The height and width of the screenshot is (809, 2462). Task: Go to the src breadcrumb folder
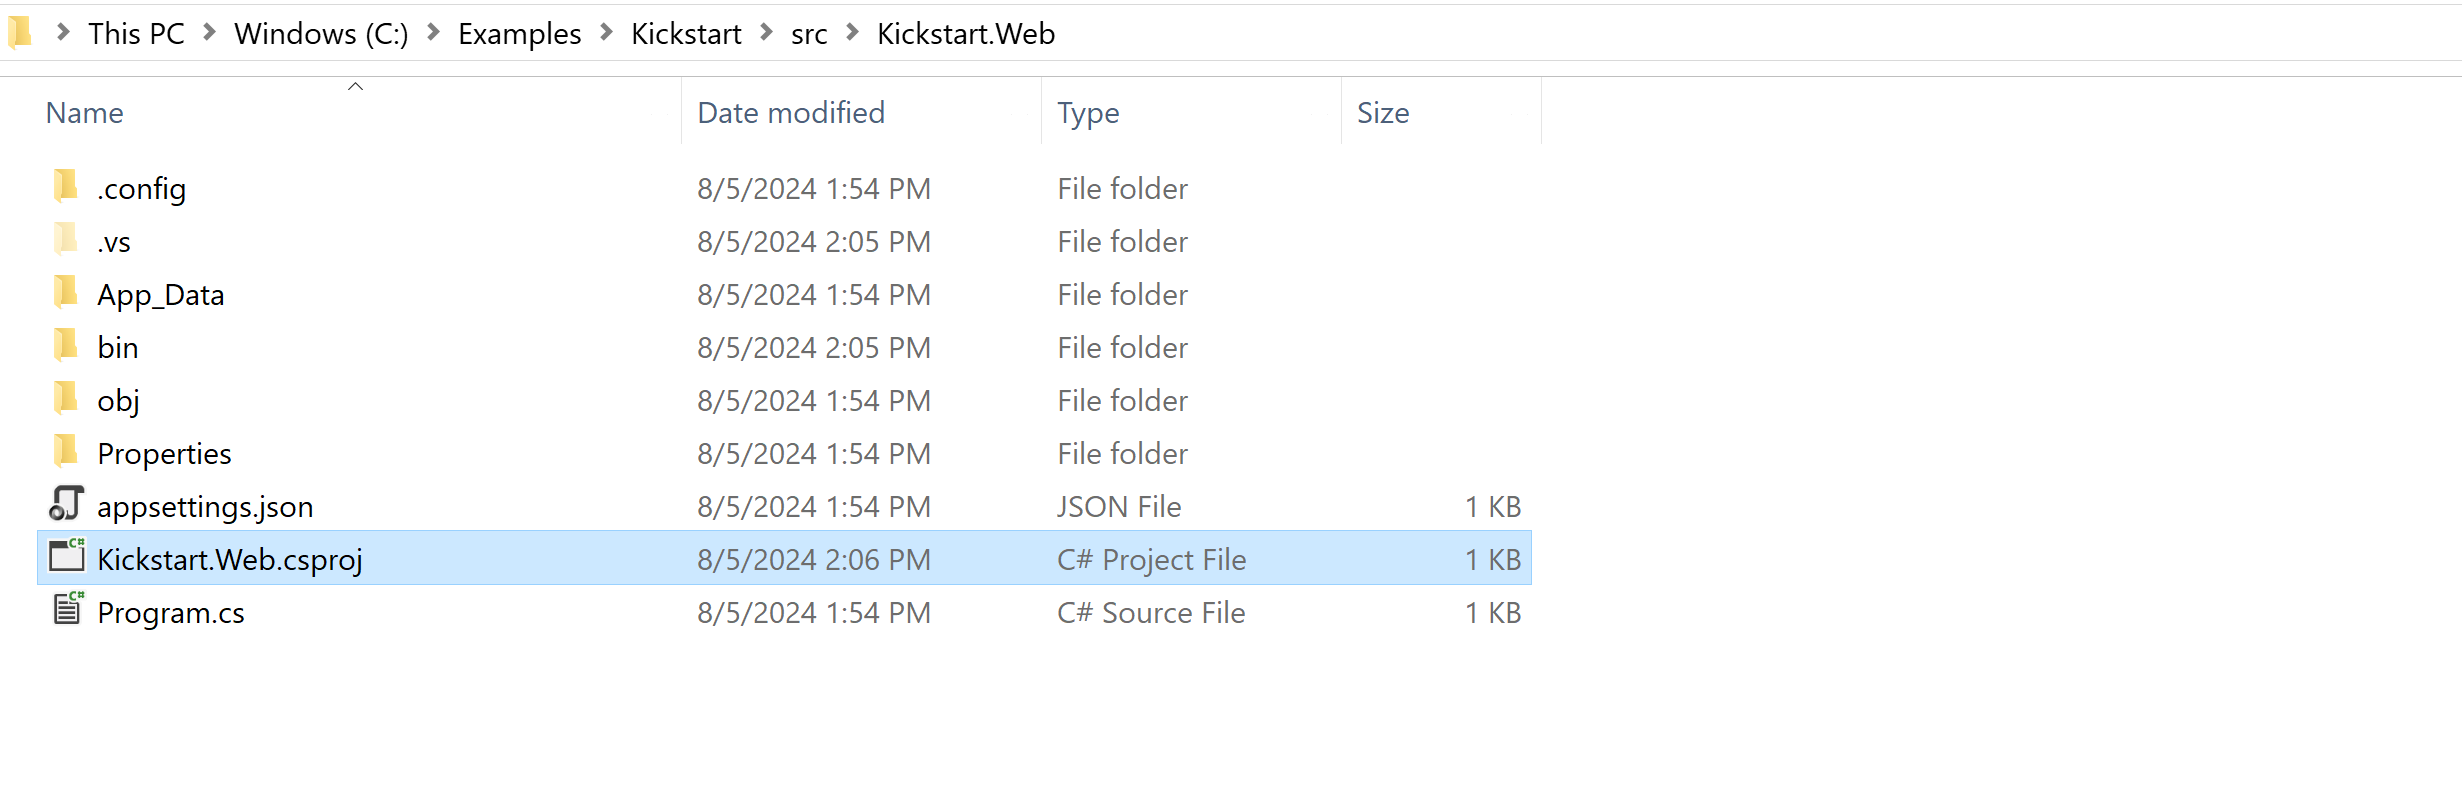click(x=809, y=34)
